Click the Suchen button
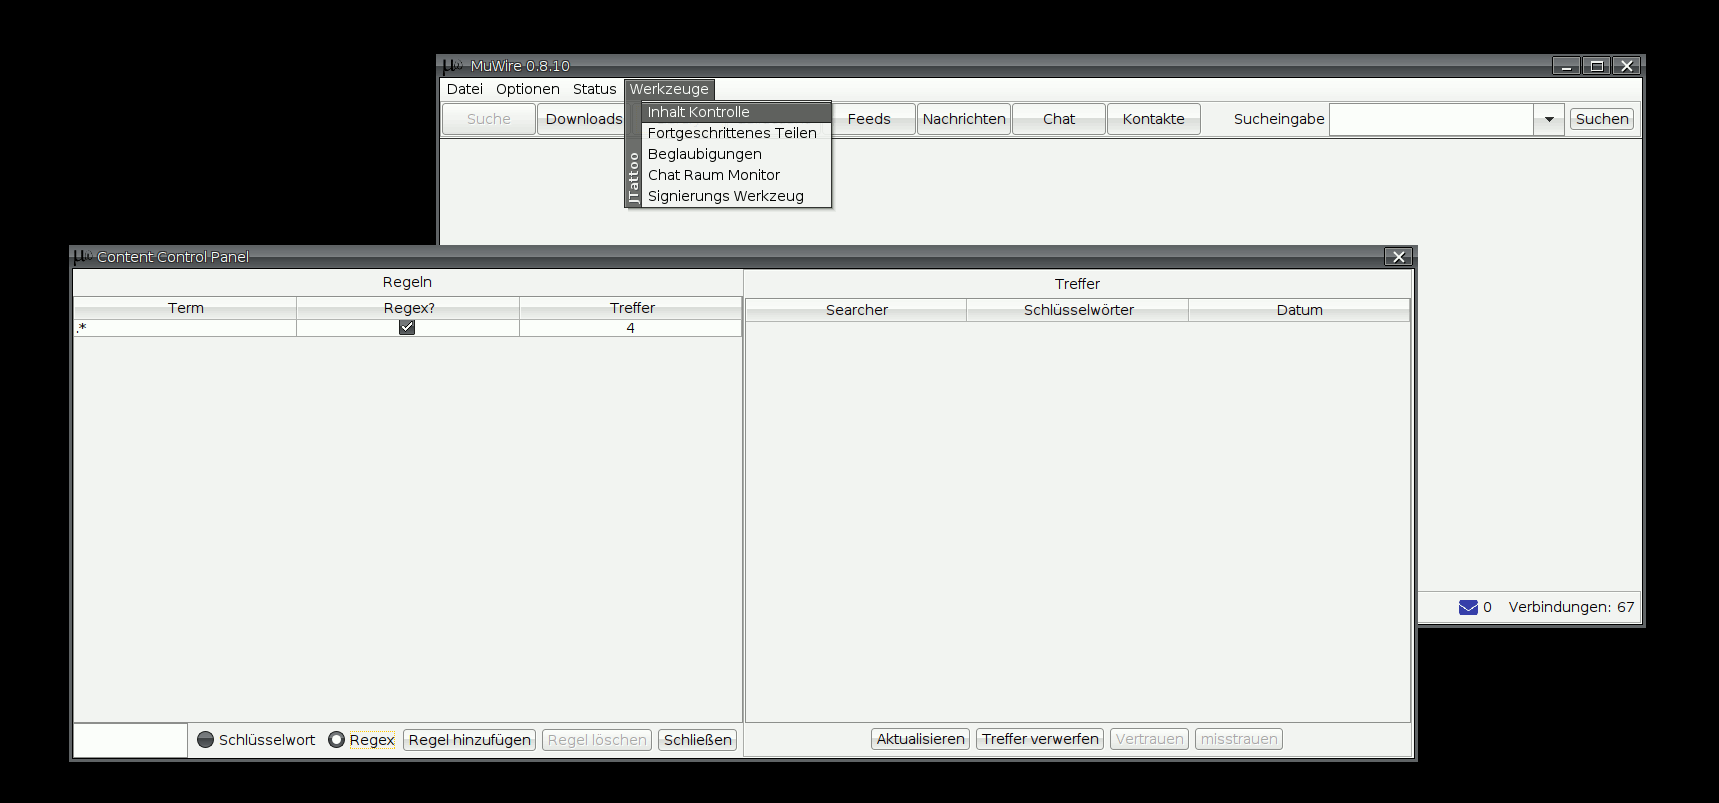The image size is (1719, 803). (1602, 119)
